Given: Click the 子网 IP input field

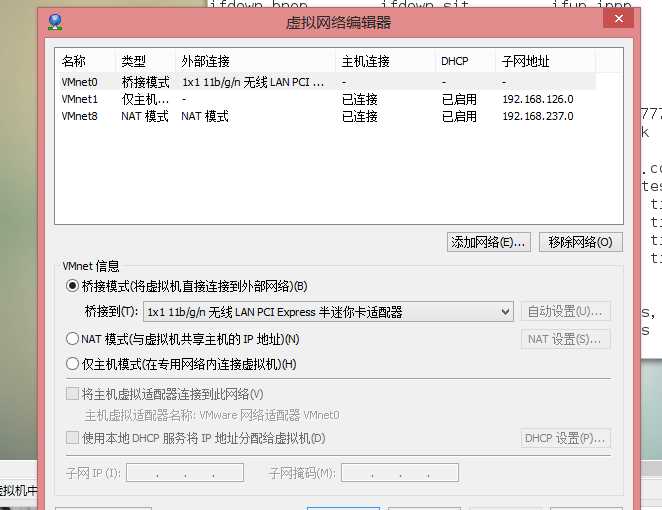Looking at the screenshot, I should click(x=185, y=472).
